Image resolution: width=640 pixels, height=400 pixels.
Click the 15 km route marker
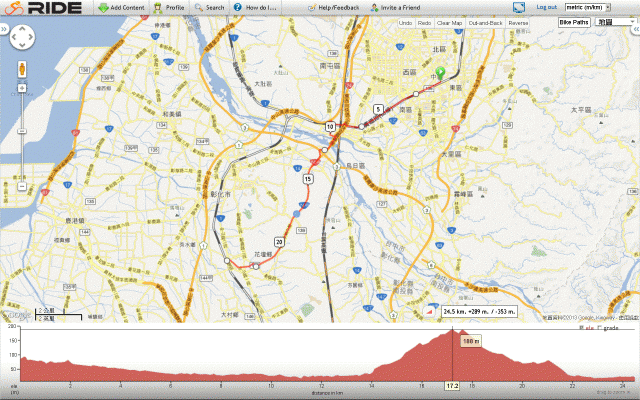click(x=308, y=179)
